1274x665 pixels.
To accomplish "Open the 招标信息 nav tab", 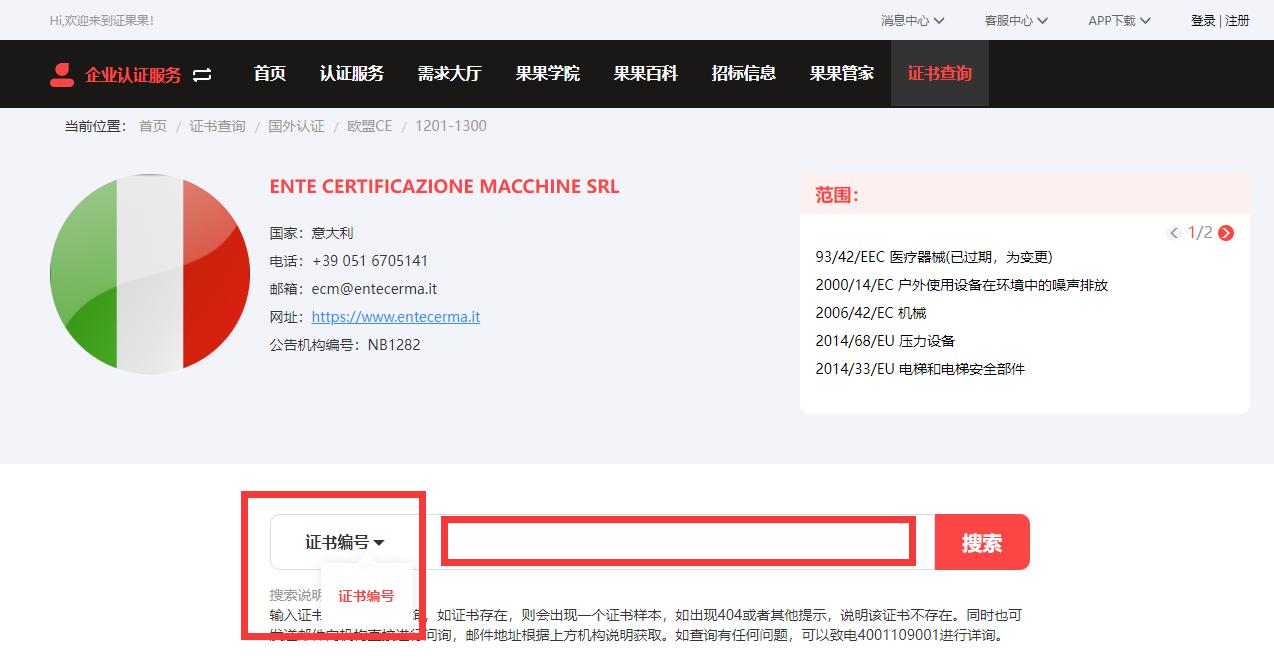I will tap(744, 74).
